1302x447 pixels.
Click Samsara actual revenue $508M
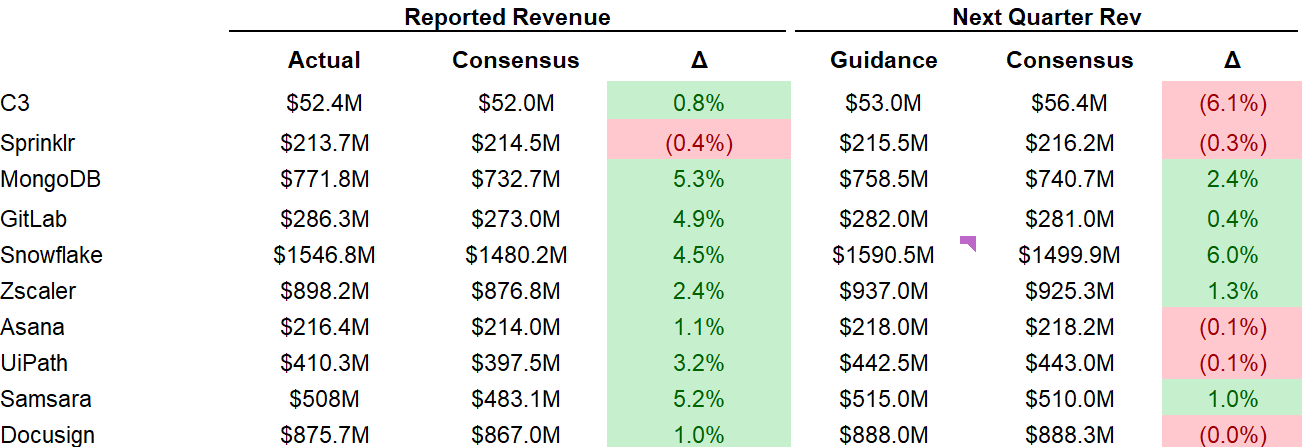(x=324, y=399)
